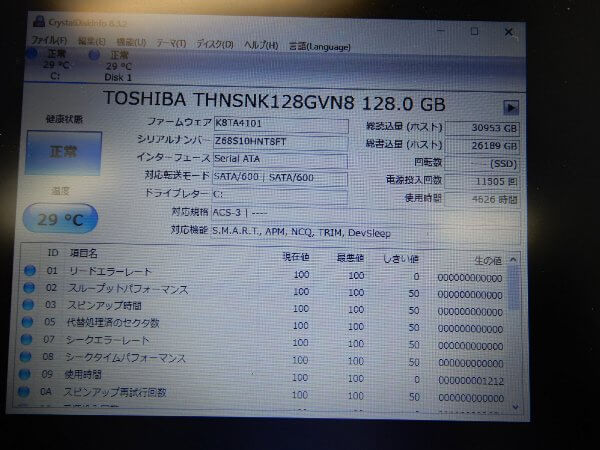Viewport: 600px width, 450px height.
Task: Click the scroll down arrow of attribute list
Action: coord(515,407)
